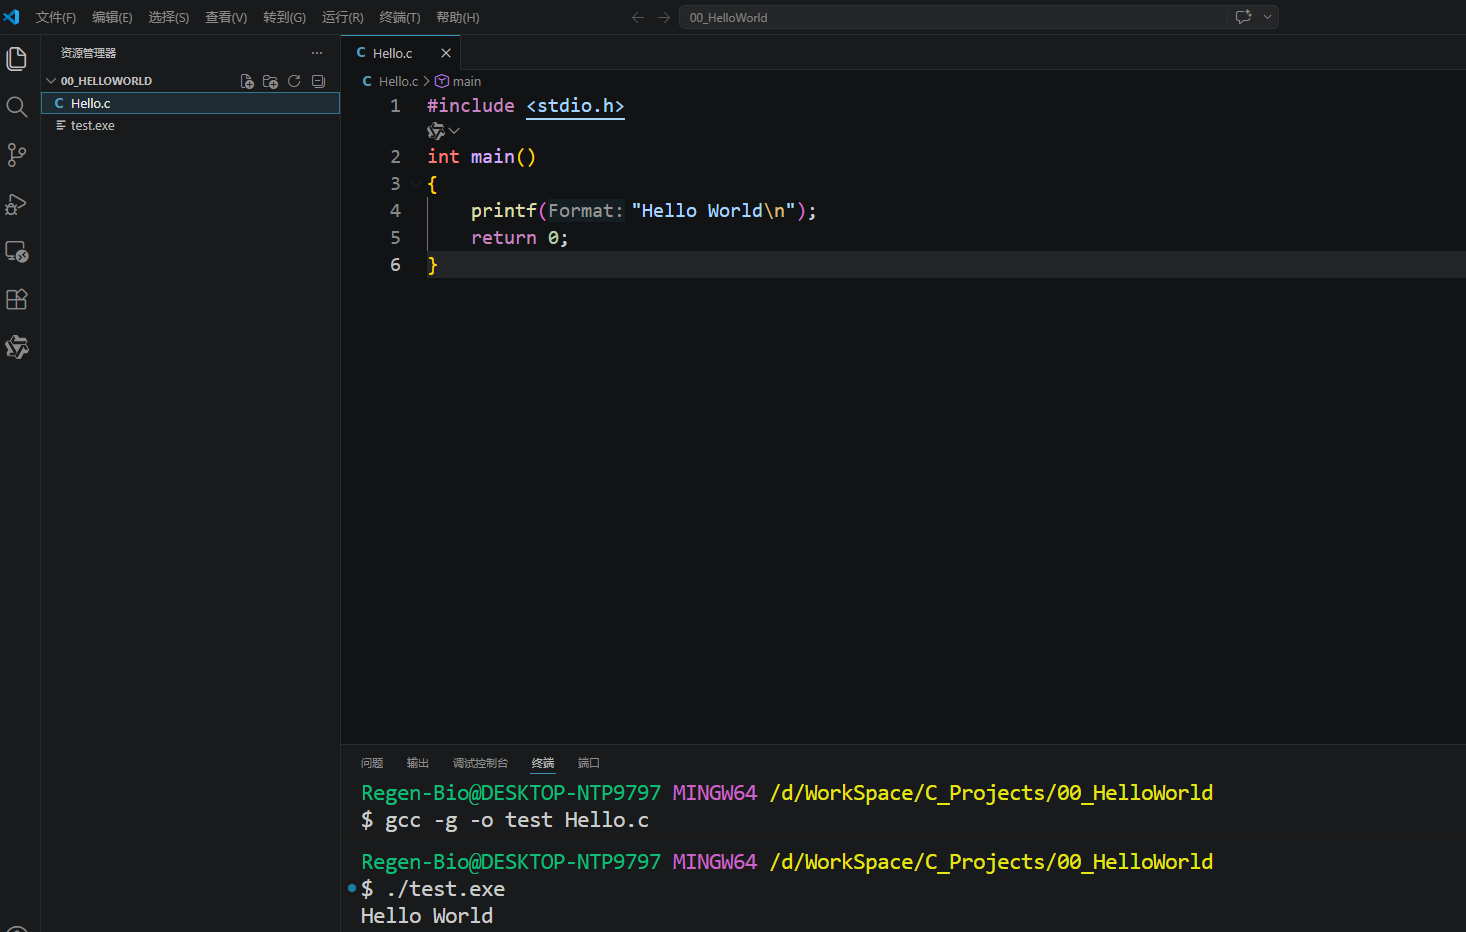Click the printf call on line 4
The height and width of the screenshot is (932, 1466).
(x=504, y=211)
